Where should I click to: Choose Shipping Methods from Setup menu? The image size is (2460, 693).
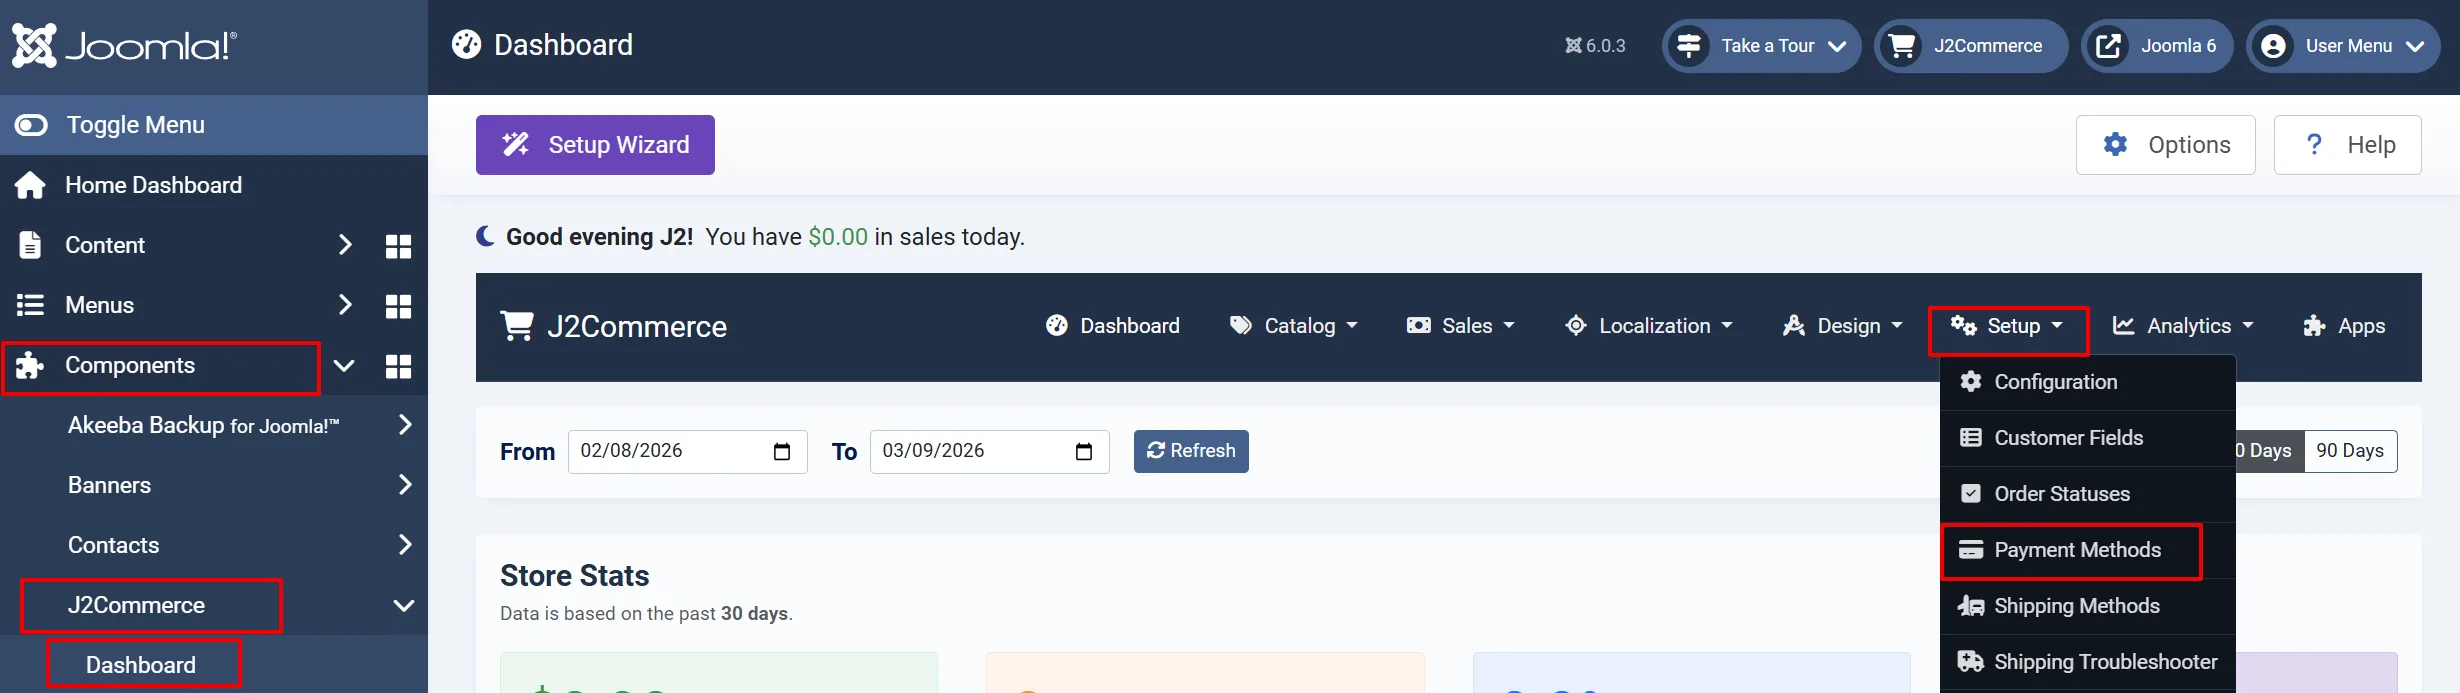click(x=2087, y=606)
